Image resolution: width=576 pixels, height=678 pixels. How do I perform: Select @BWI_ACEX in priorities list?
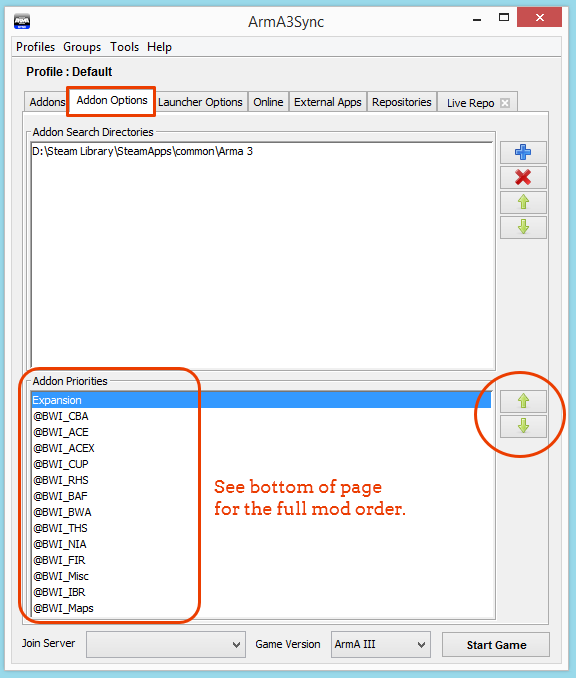[x=261, y=448]
